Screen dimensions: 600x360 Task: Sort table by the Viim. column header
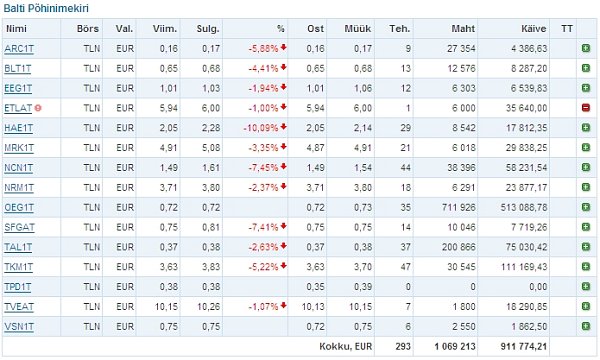pyautogui.click(x=165, y=29)
